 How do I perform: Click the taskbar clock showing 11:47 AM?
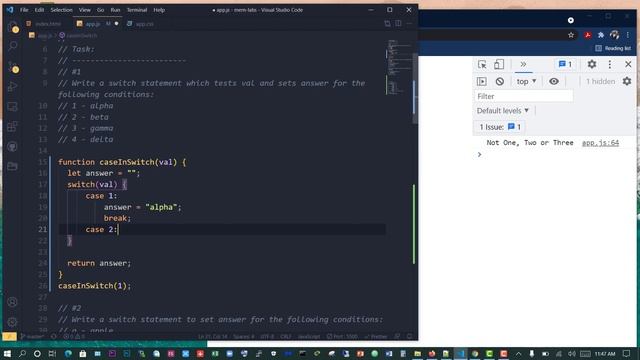click(x=605, y=354)
